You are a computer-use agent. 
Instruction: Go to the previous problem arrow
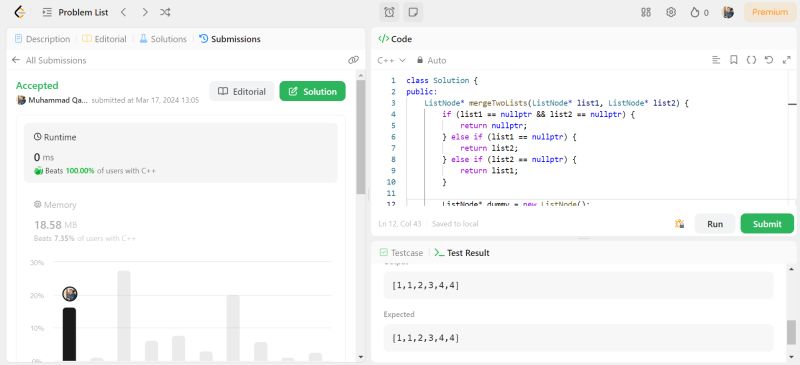click(123, 12)
